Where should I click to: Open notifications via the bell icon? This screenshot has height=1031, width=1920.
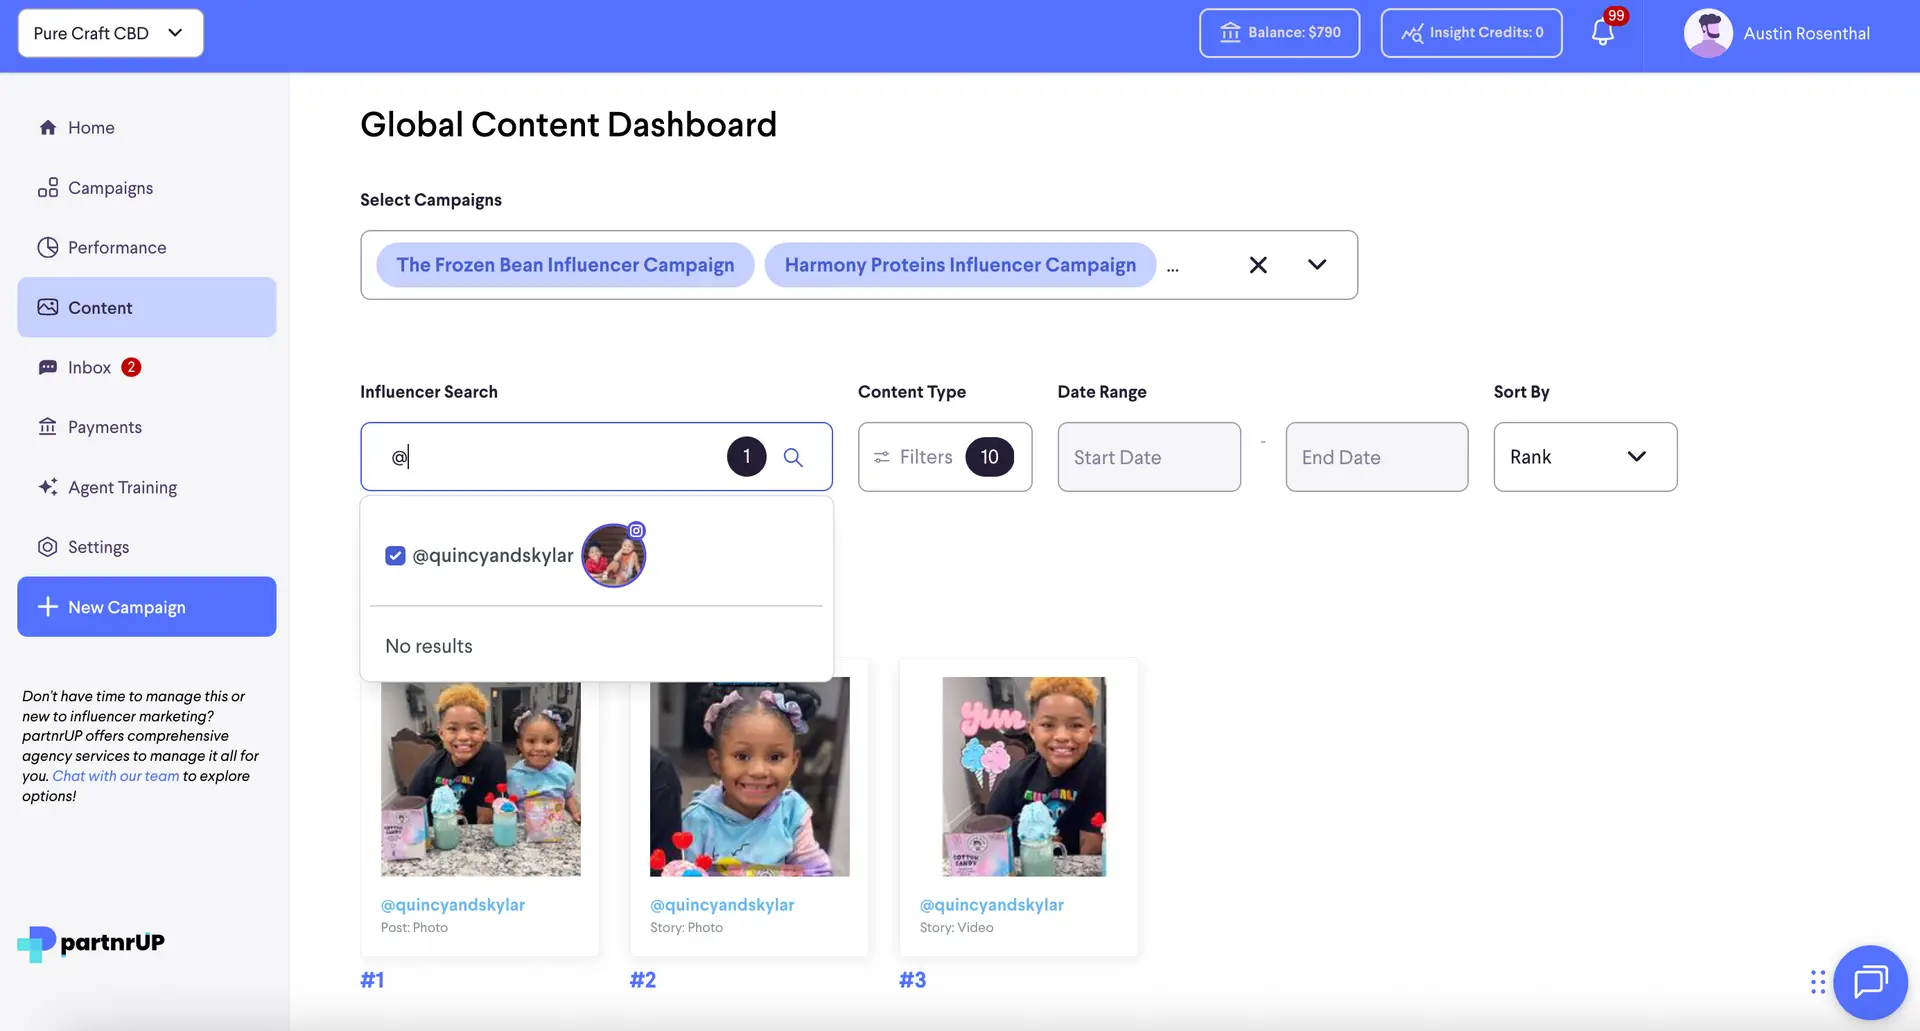pos(1602,33)
